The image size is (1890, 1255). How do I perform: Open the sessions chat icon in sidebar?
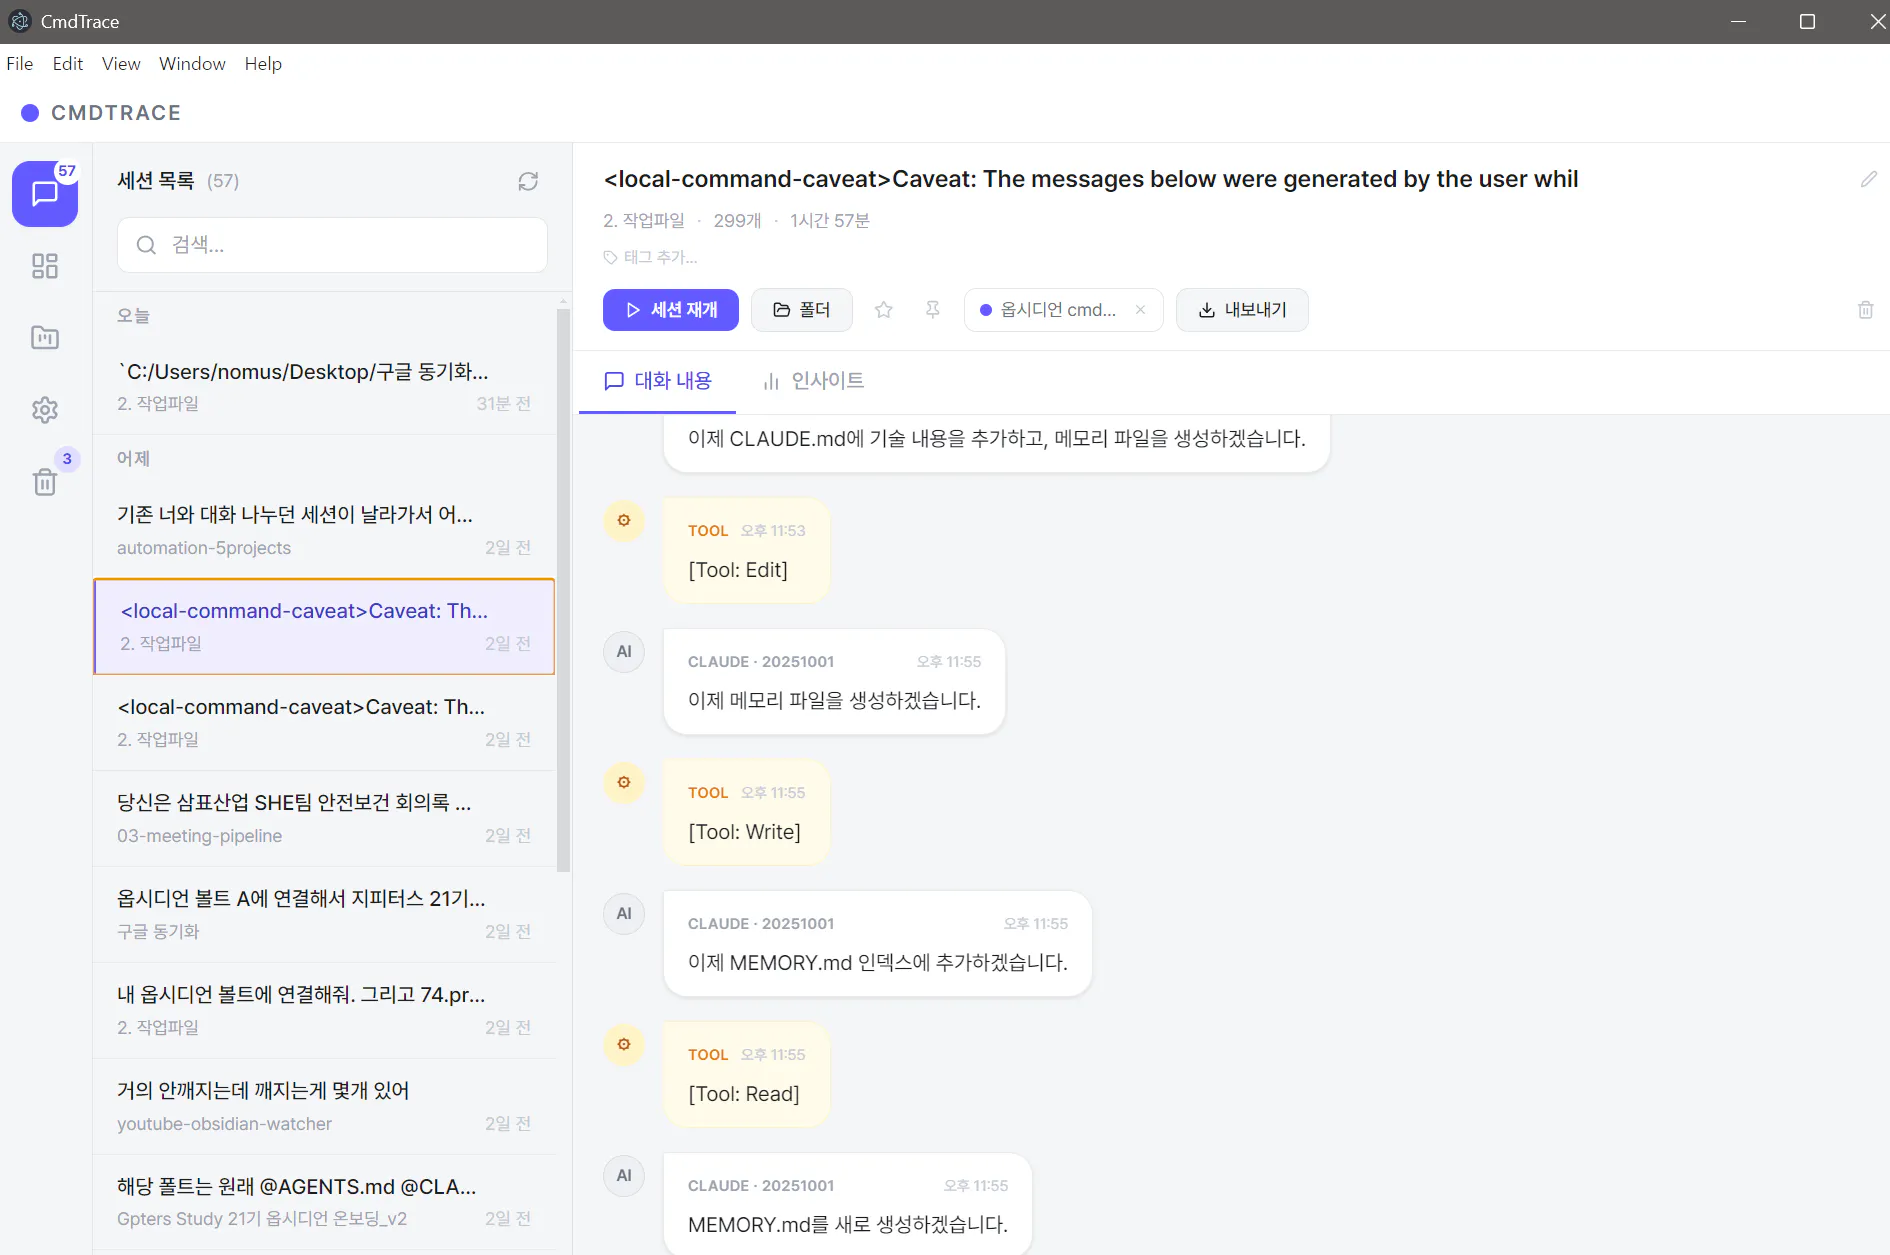(45, 194)
